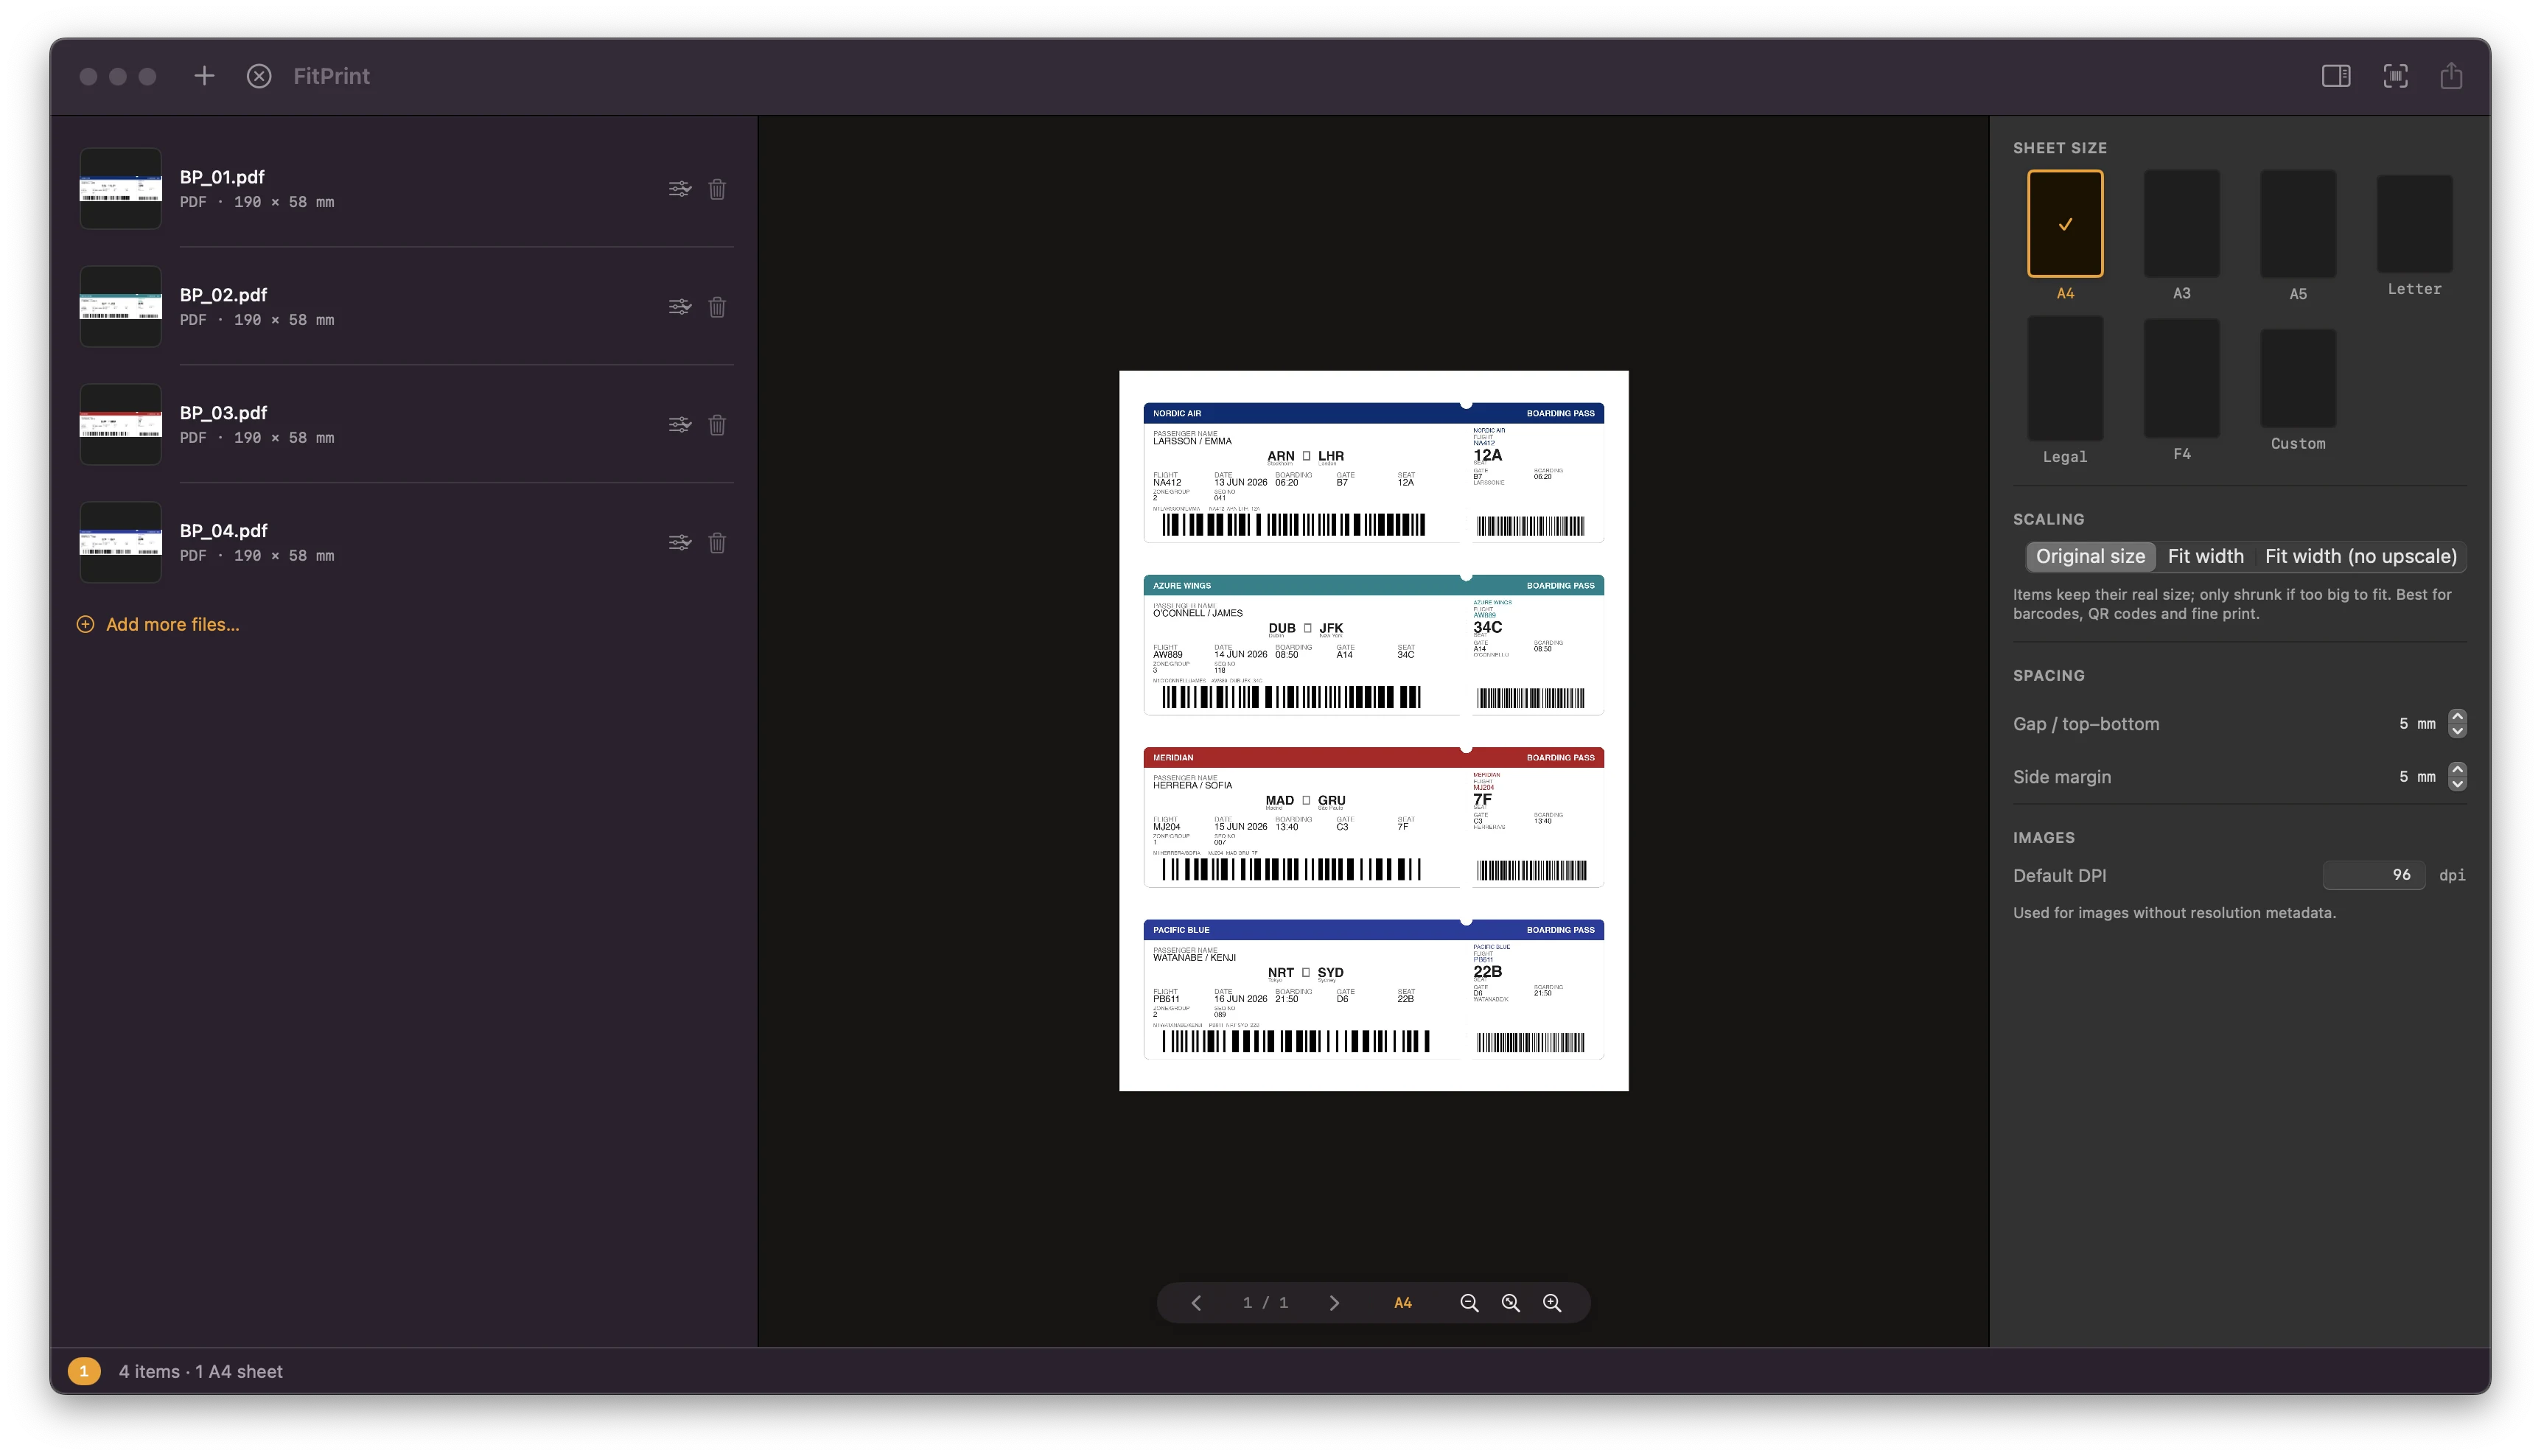Click the Default DPI input field

point(2373,875)
